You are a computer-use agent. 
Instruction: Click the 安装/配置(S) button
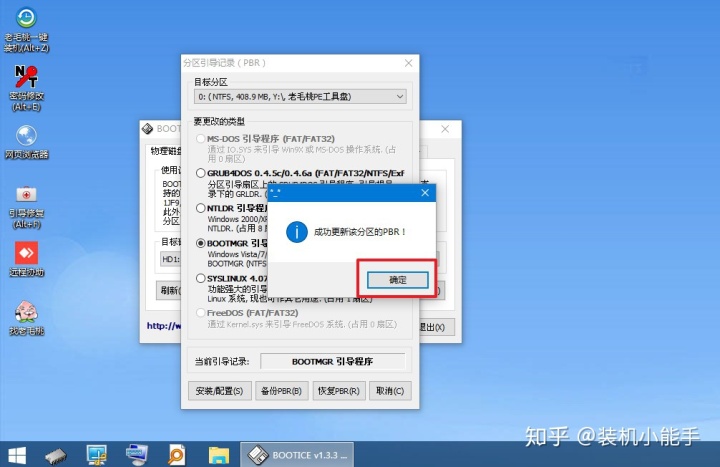(219, 391)
